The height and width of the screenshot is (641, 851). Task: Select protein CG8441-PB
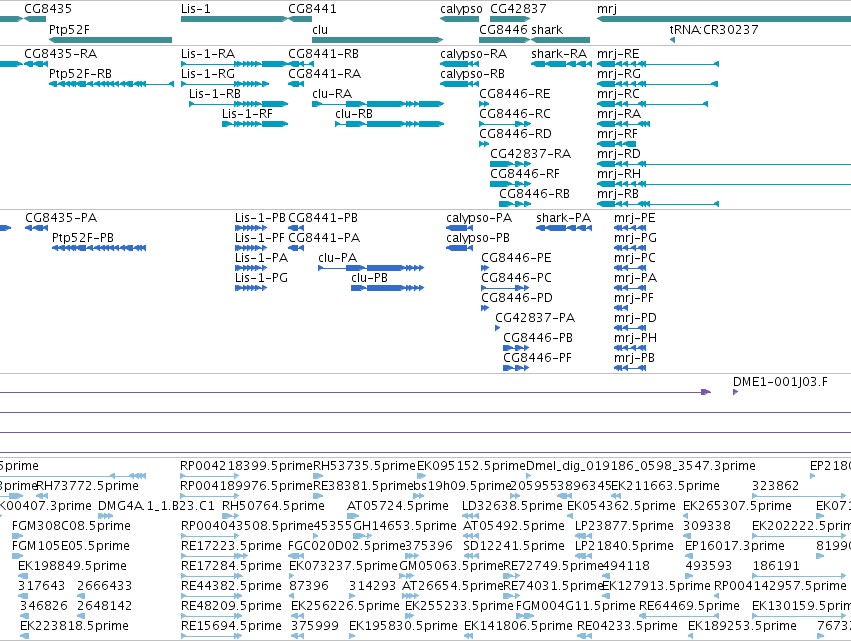coord(296,227)
